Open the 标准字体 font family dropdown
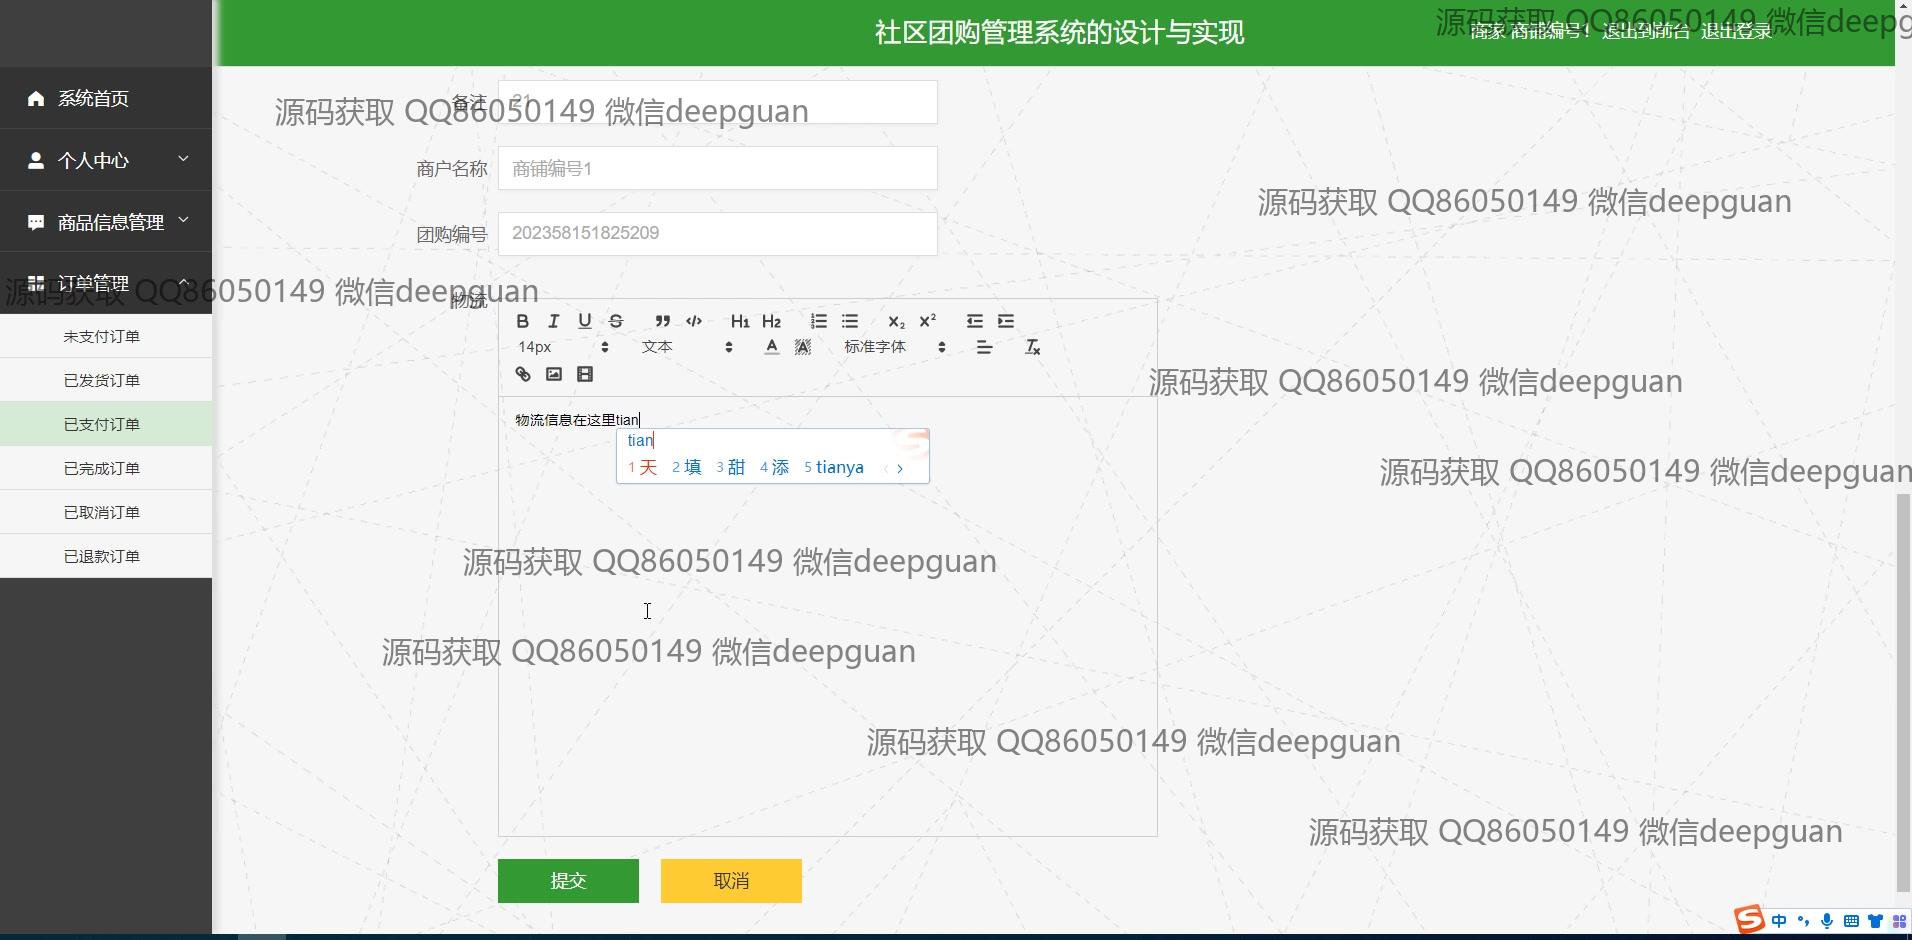 click(894, 347)
